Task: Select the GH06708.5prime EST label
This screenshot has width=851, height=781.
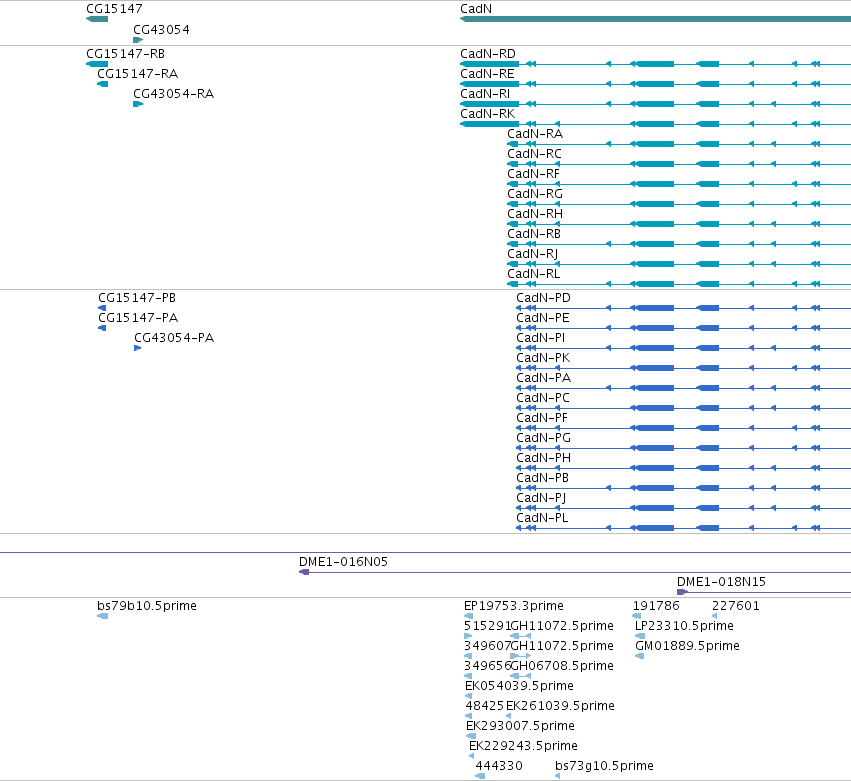Action: pos(562,666)
